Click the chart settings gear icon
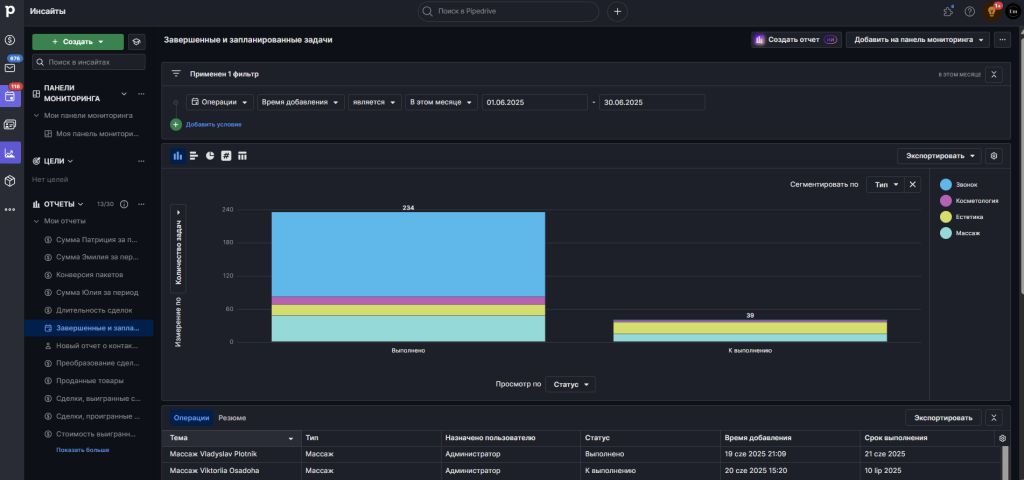Image resolution: width=1024 pixels, height=480 pixels. pyautogui.click(x=993, y=155)
